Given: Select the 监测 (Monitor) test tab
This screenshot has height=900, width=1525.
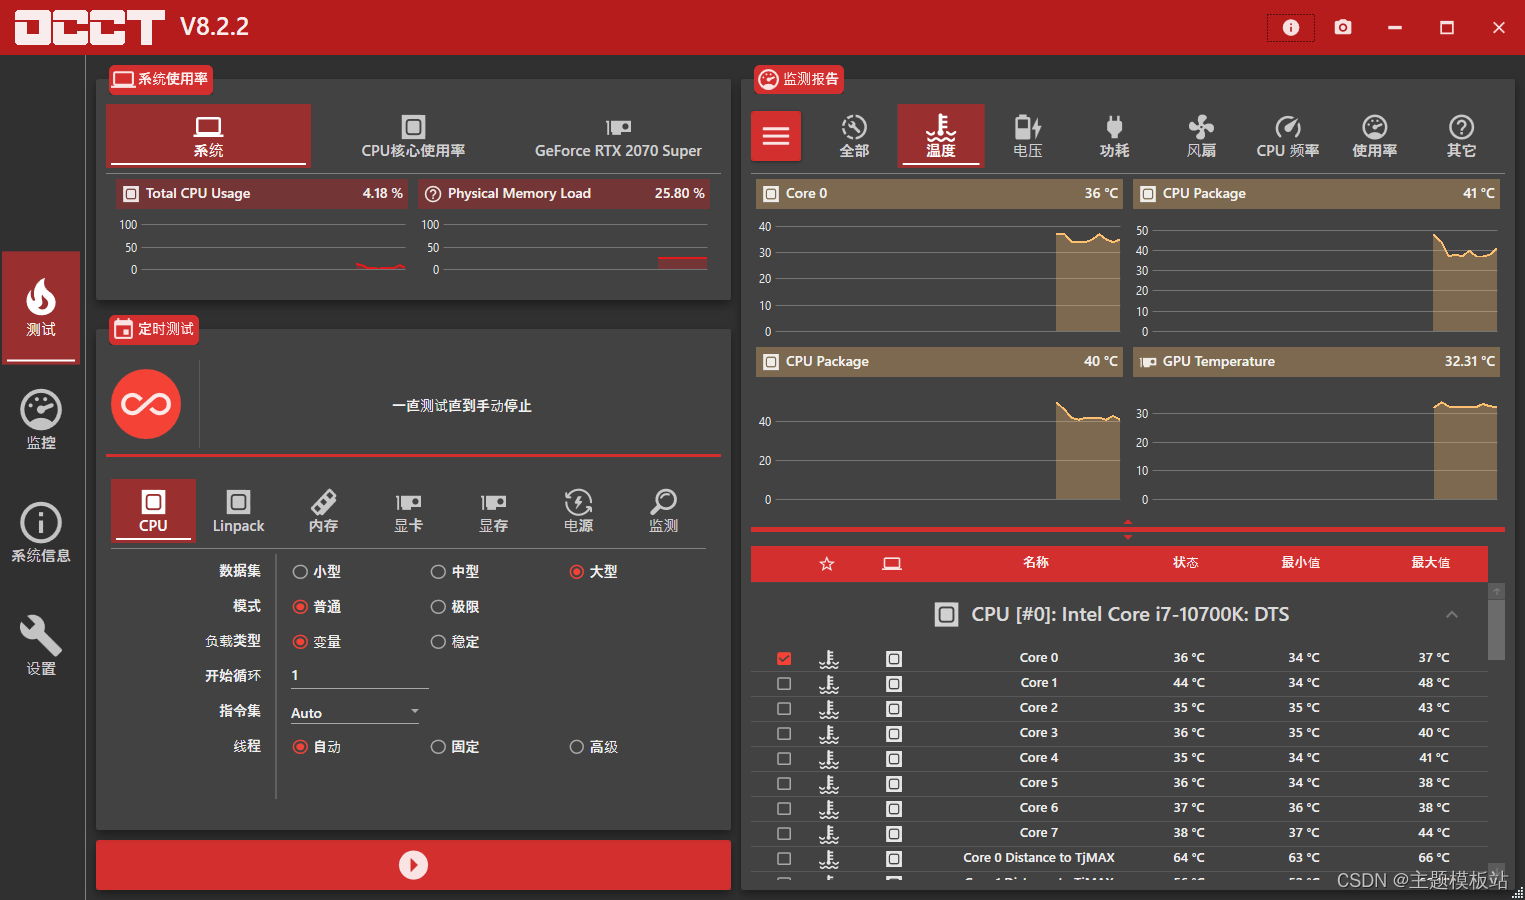Looking at the screenshot, I should [663, 511].
